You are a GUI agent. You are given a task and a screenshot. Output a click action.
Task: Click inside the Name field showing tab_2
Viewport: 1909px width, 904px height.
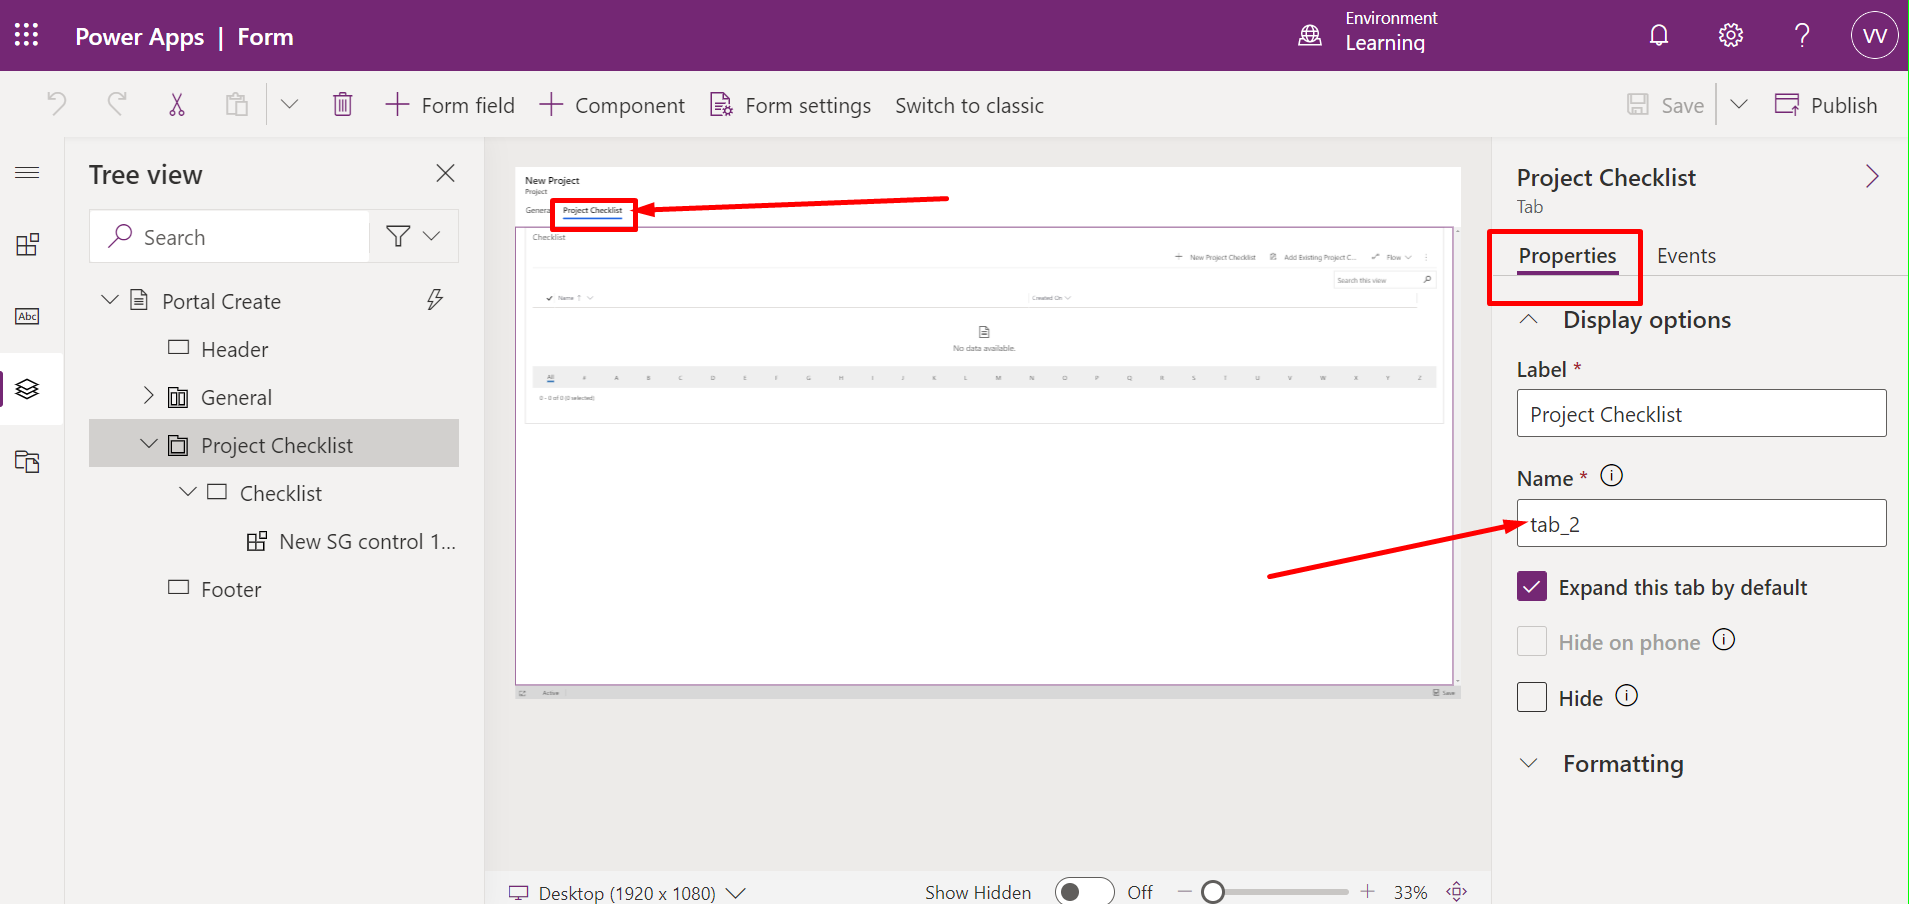point(1700,523)
